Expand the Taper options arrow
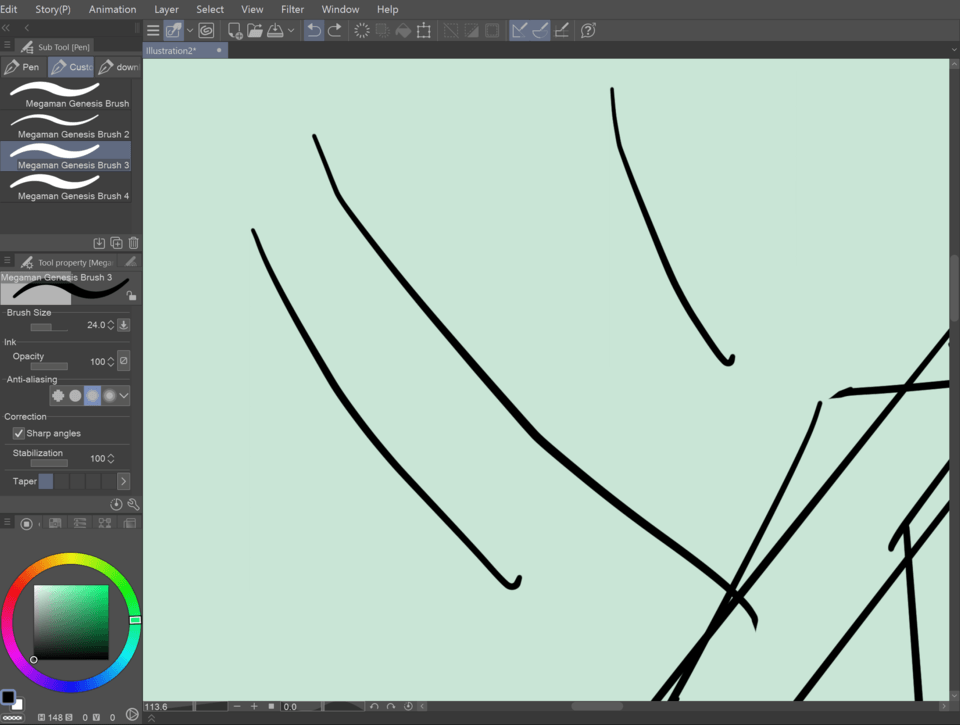 point(124,482)
